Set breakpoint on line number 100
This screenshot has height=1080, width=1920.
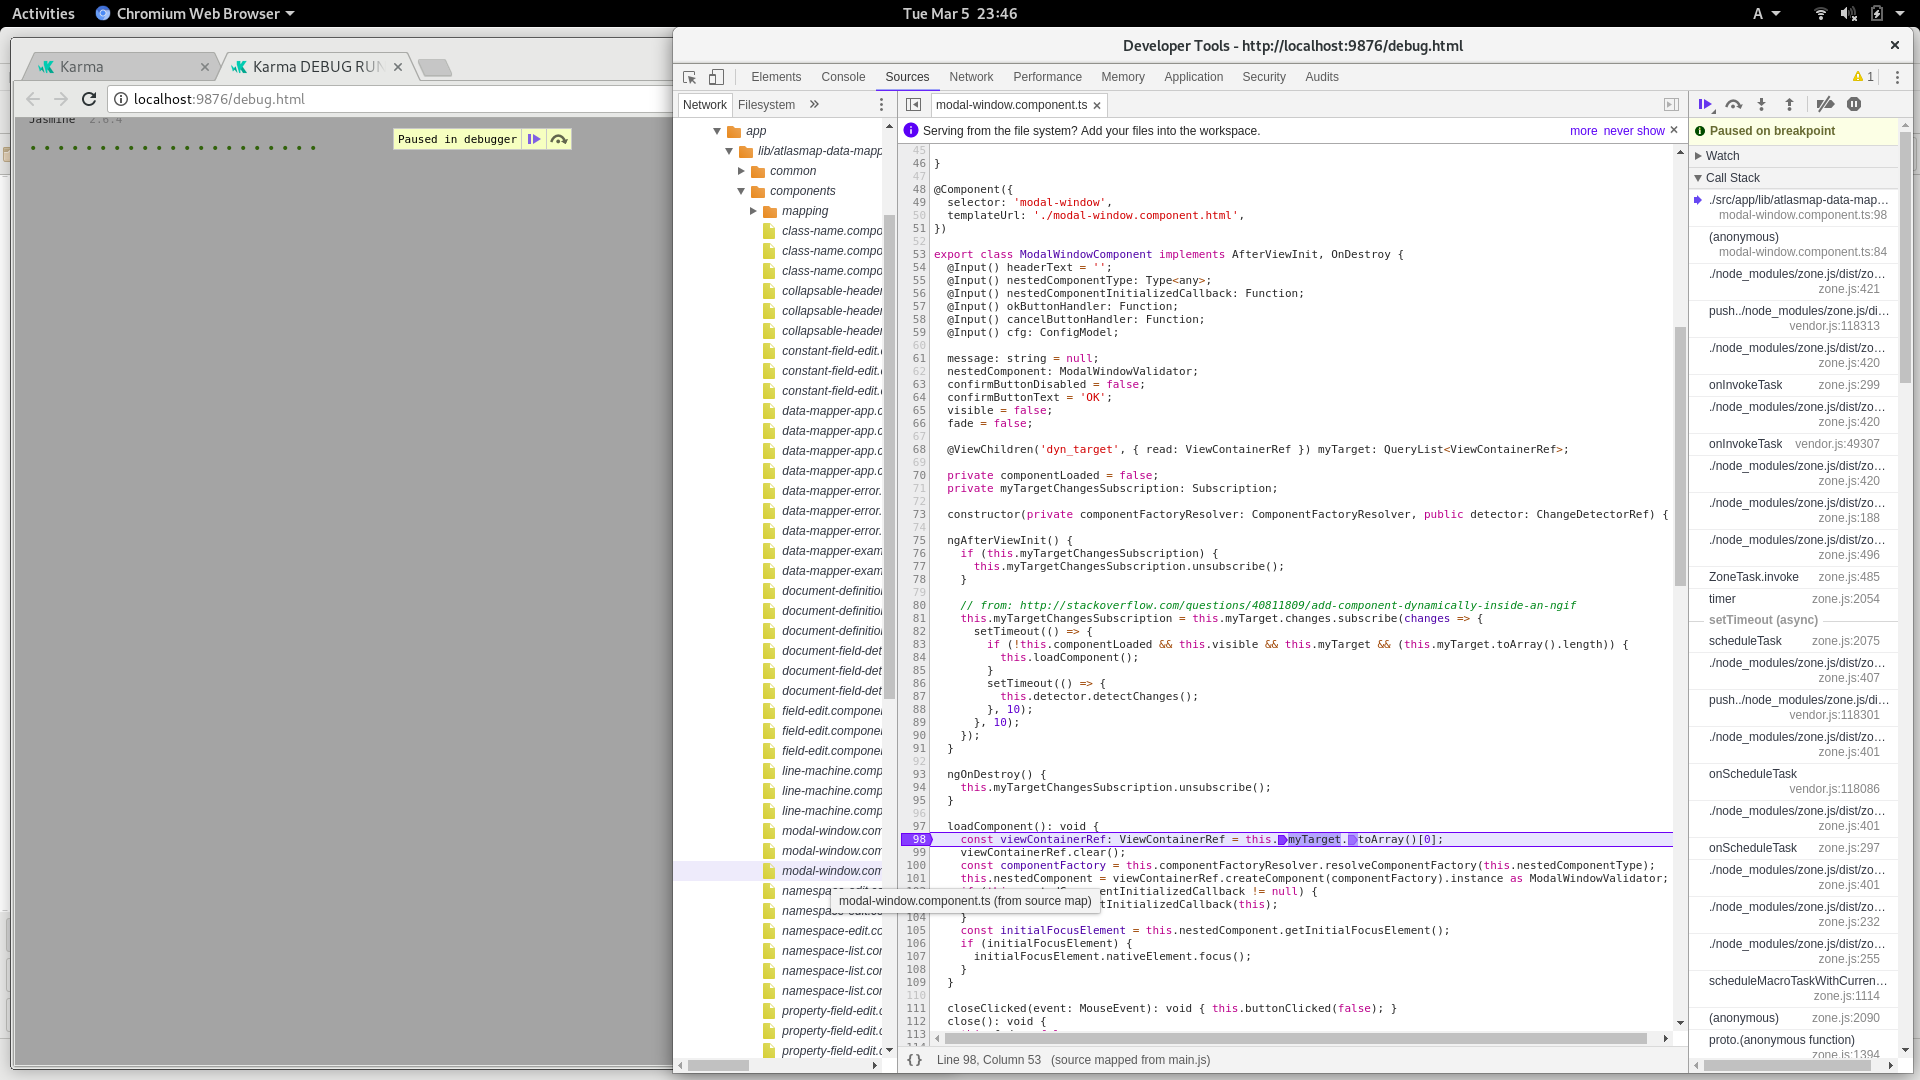point(916,866)
